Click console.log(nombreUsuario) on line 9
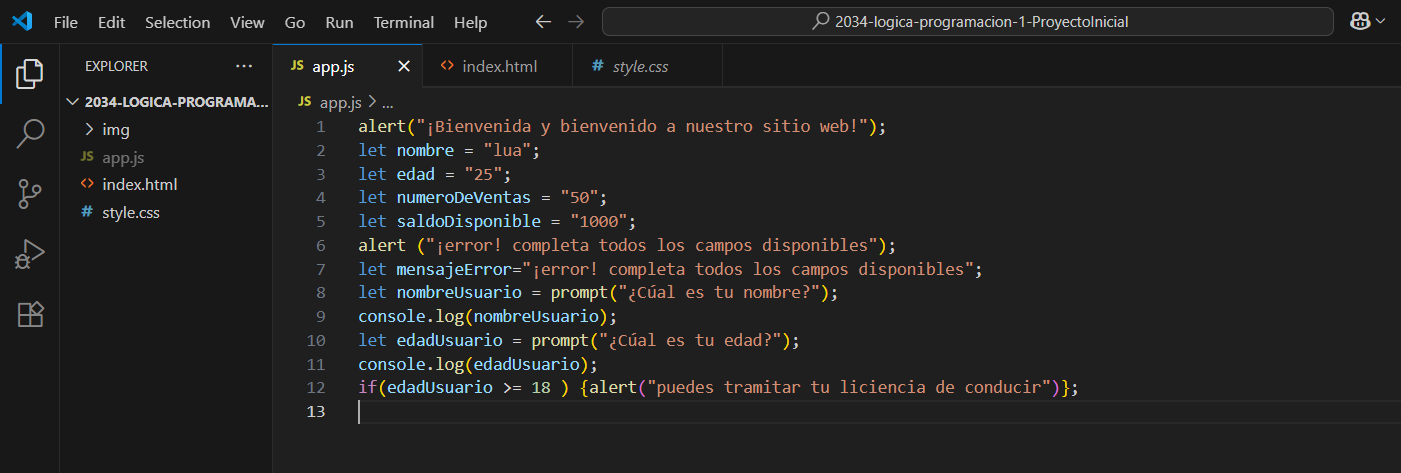Image resolution: width=1401 pixels, height=473 pixels. 485,316
